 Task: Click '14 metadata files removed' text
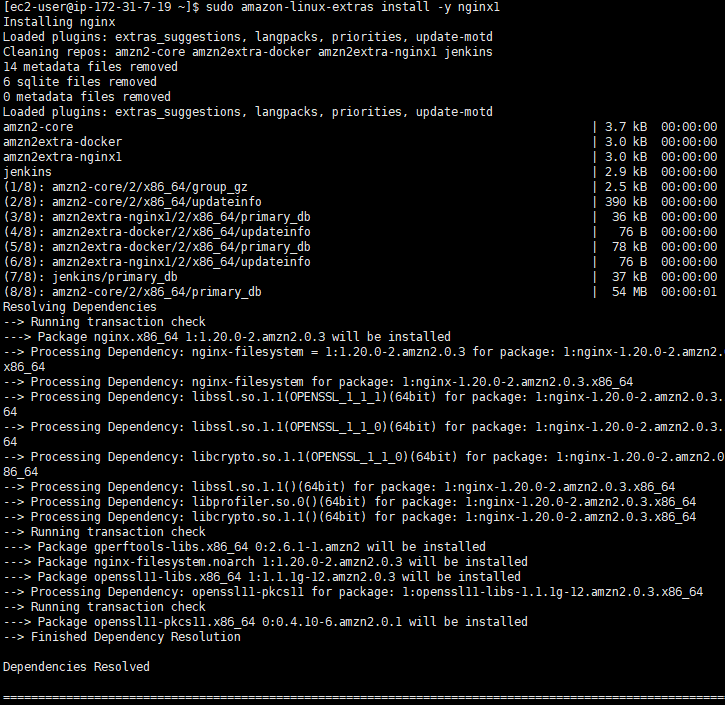[90, 67]
